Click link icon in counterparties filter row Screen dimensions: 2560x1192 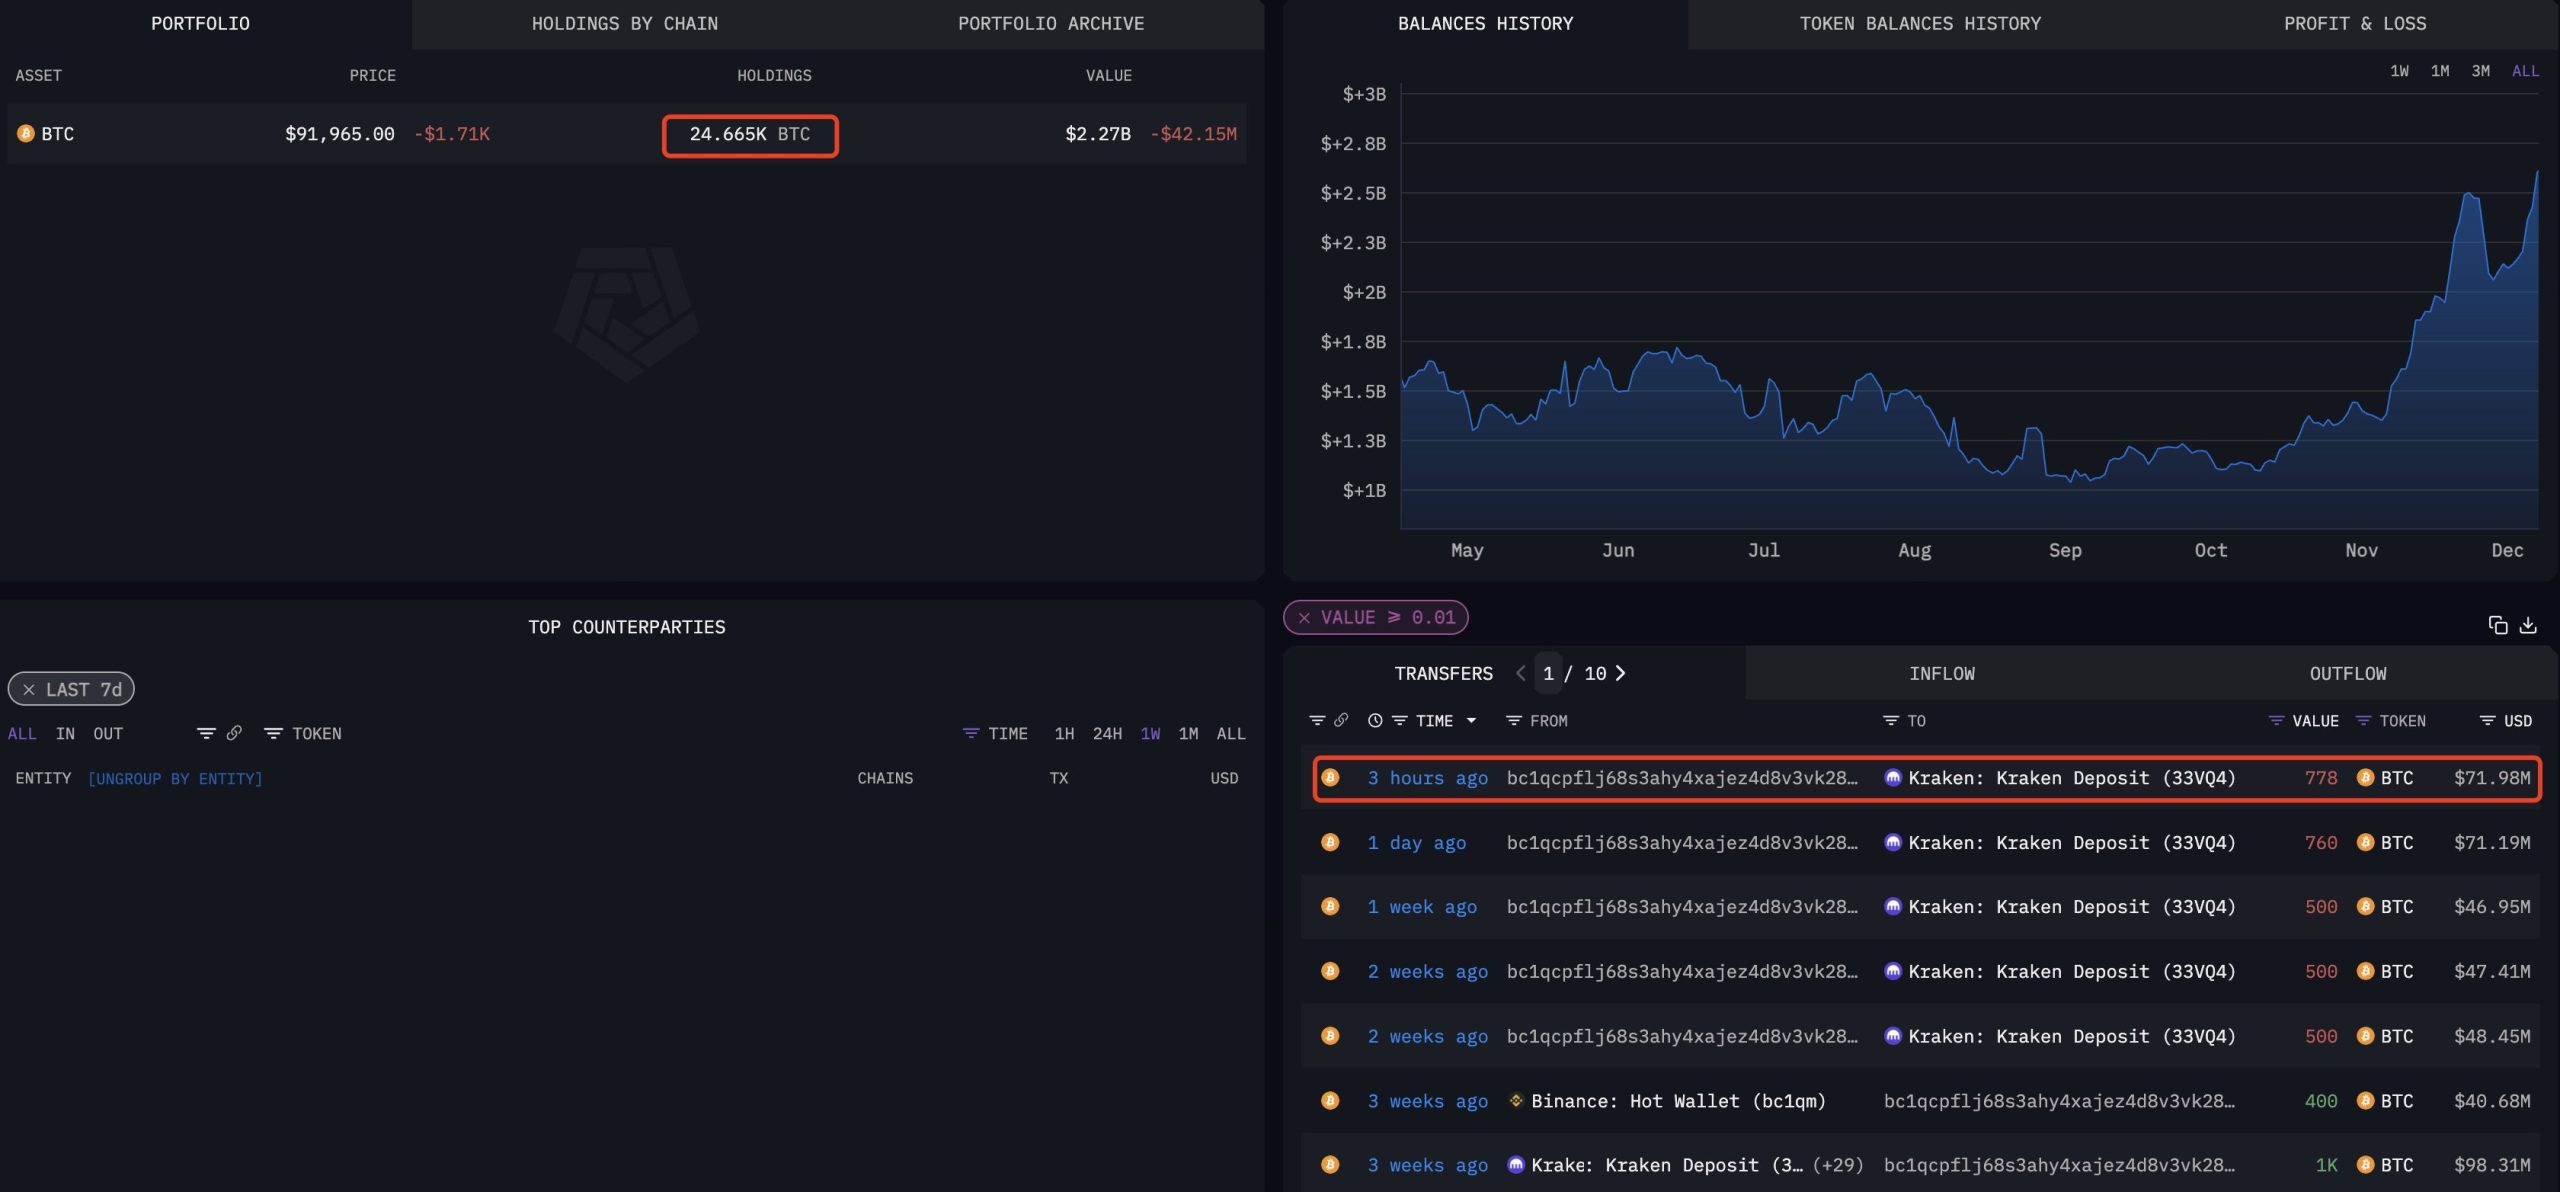234,733
